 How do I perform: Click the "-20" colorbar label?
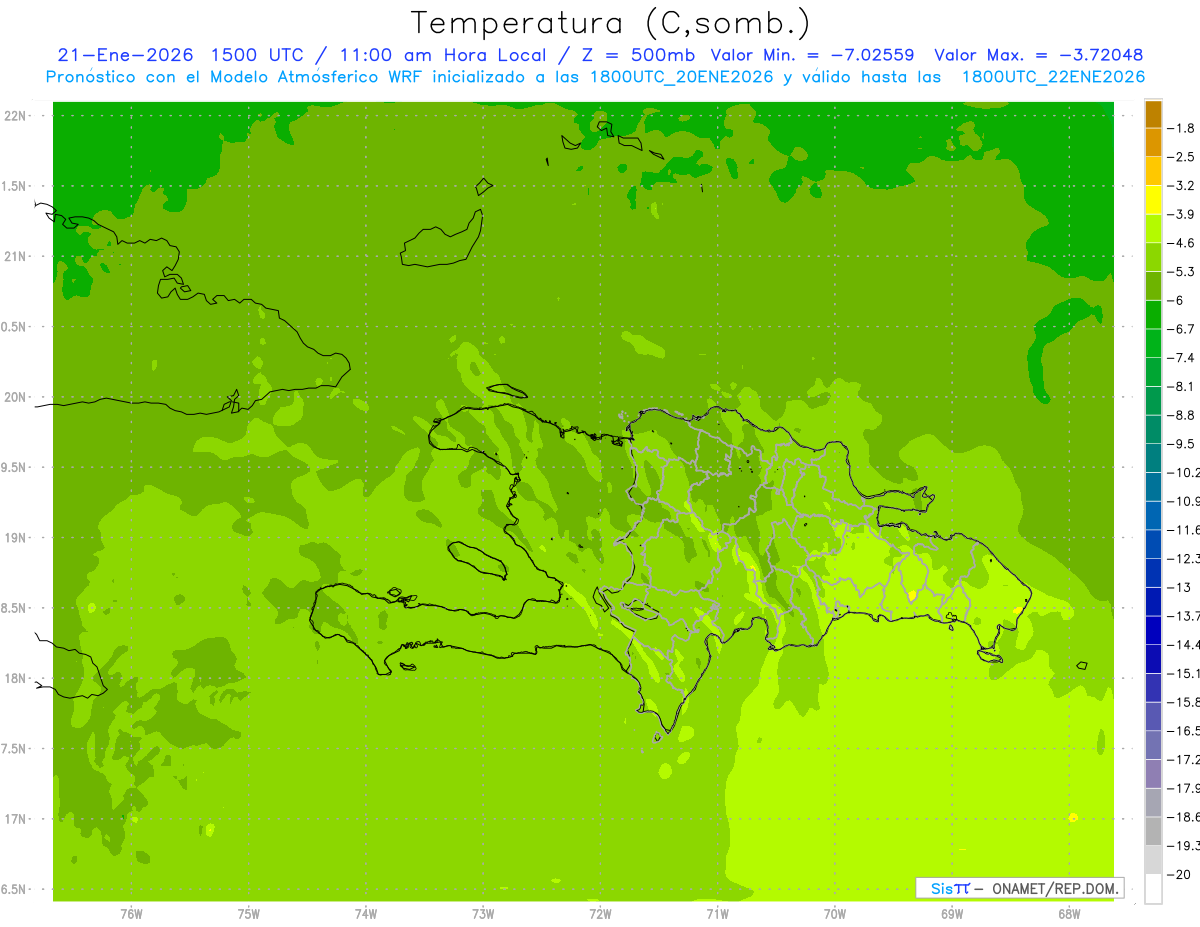tap(1179, 874)
